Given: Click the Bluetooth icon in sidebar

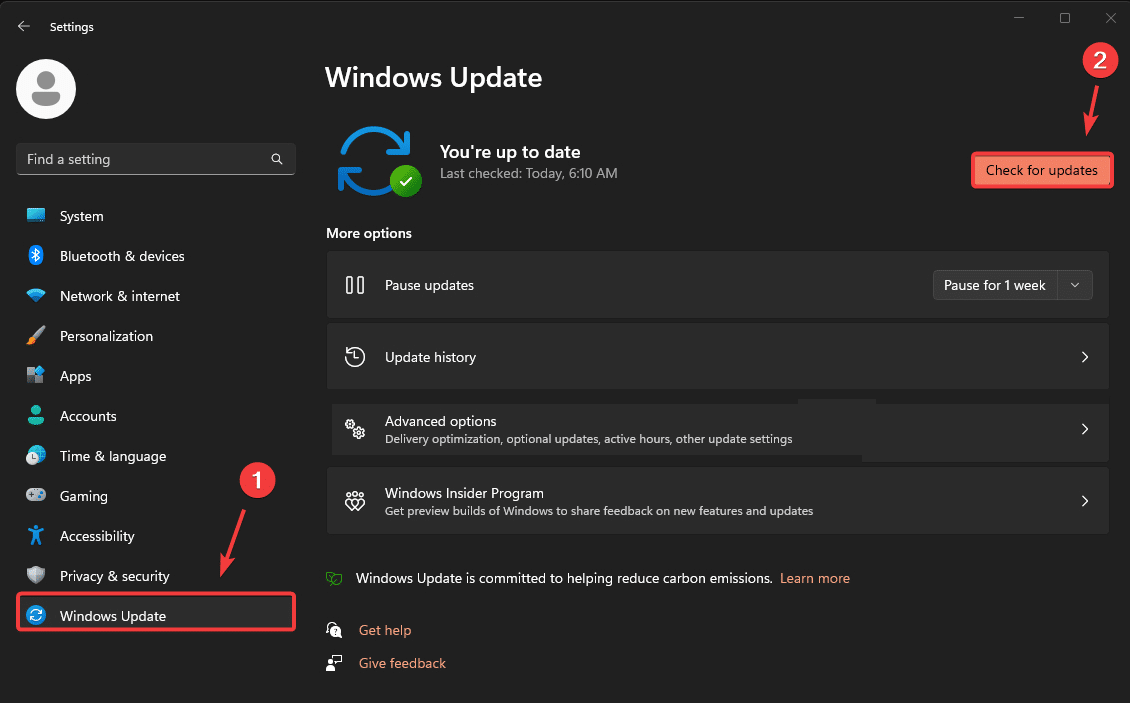Looking at the screenshot, I should point(36,256).
